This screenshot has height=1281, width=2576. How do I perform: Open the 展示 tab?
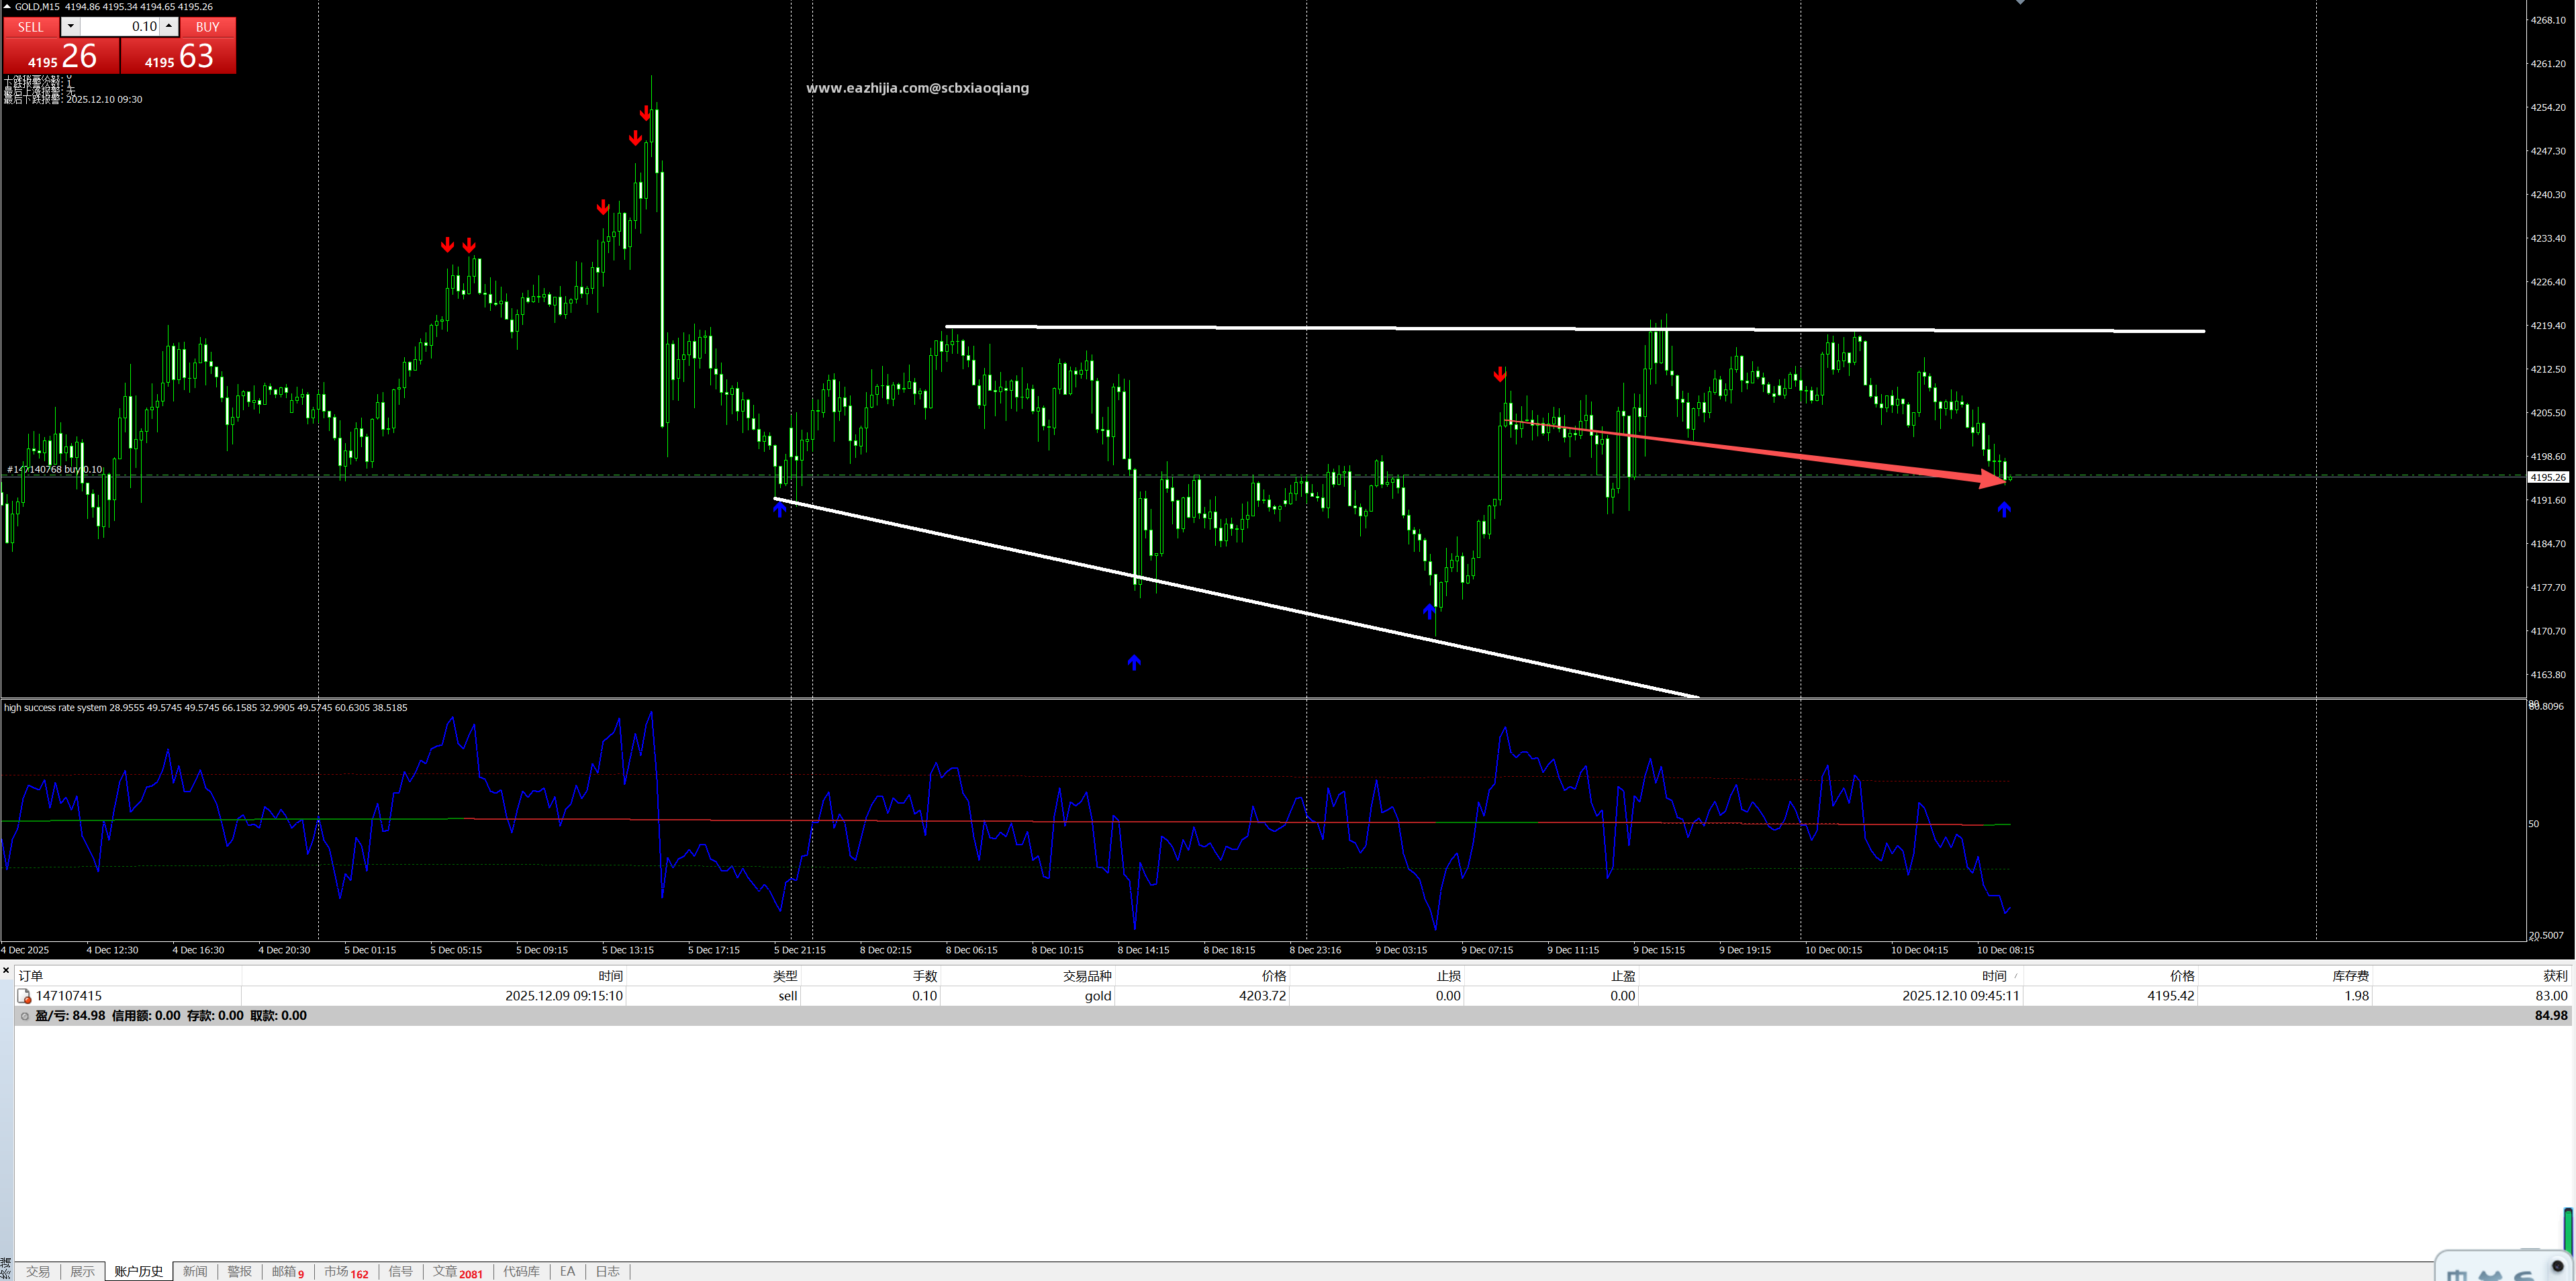[x=82, y=1271]
